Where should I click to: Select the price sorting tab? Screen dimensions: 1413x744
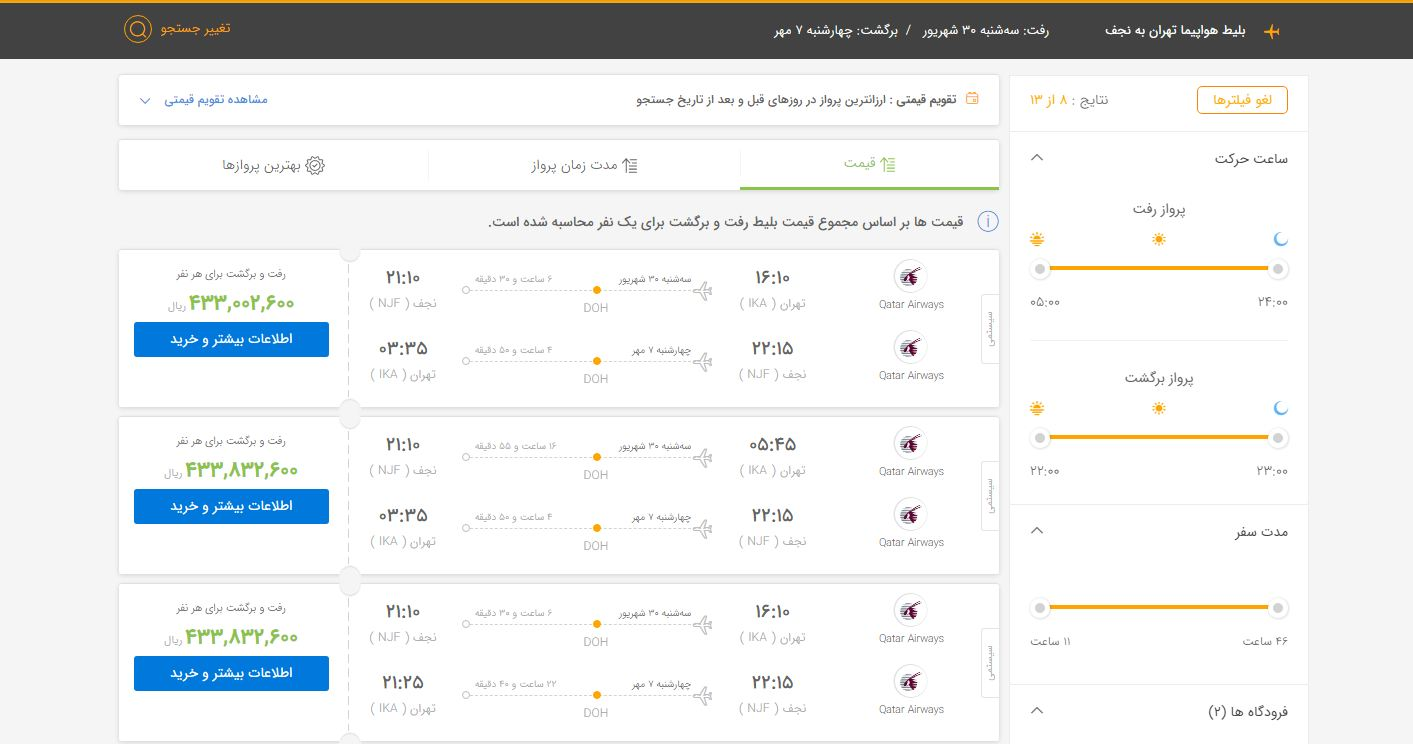pos(868,164)
